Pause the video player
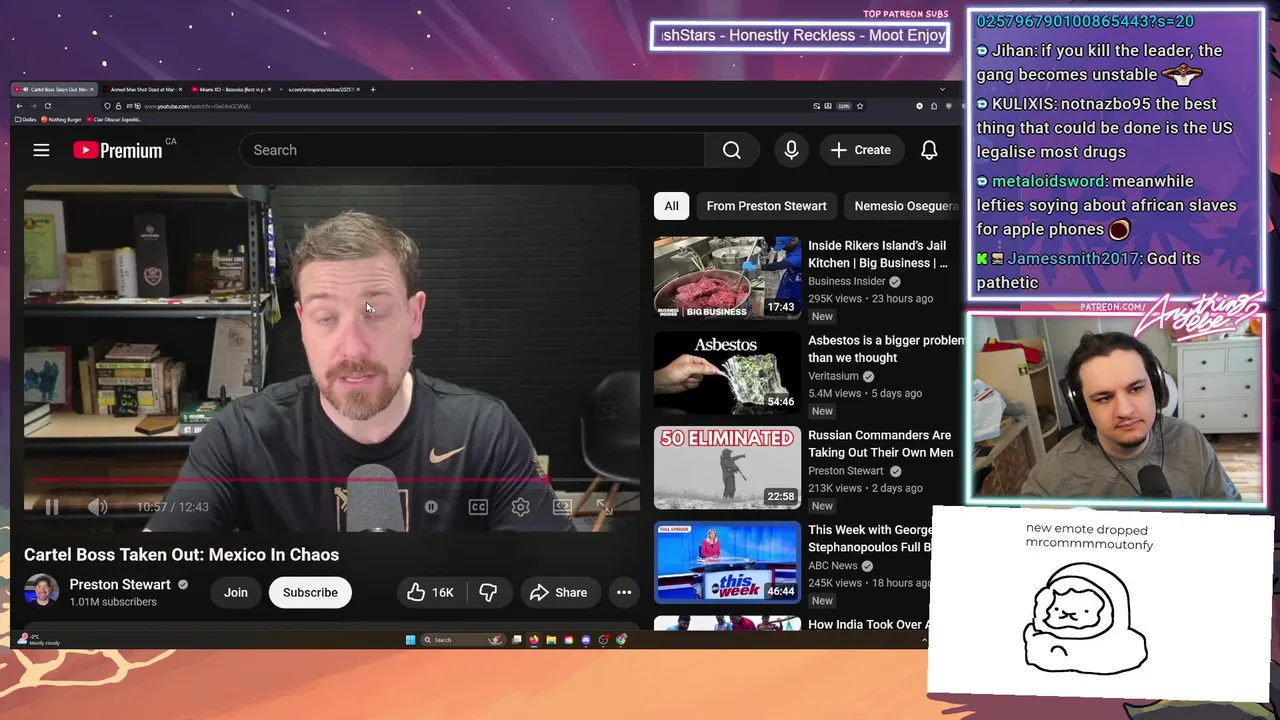The image size is (1280, 720). 51,507
